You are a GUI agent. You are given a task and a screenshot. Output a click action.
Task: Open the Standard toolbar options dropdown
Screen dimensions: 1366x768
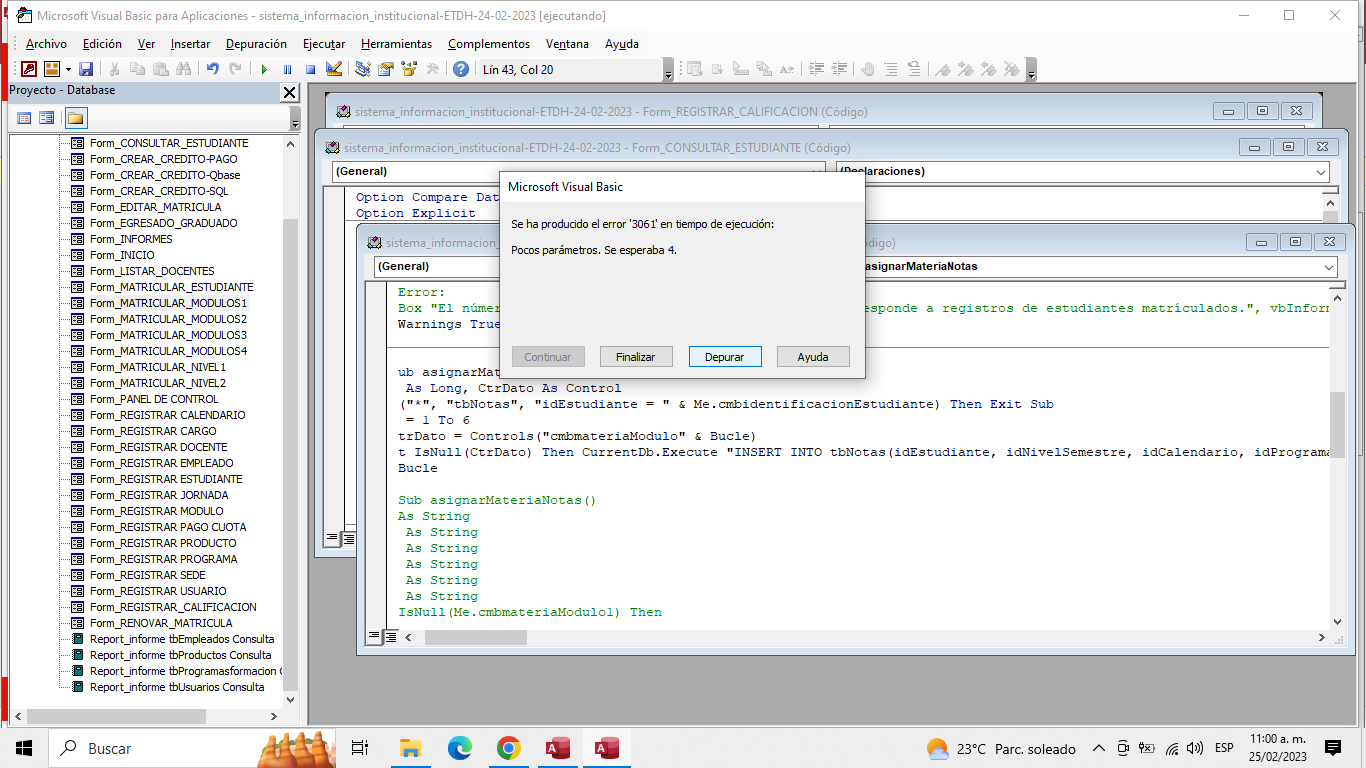click(x=668, y=70)
